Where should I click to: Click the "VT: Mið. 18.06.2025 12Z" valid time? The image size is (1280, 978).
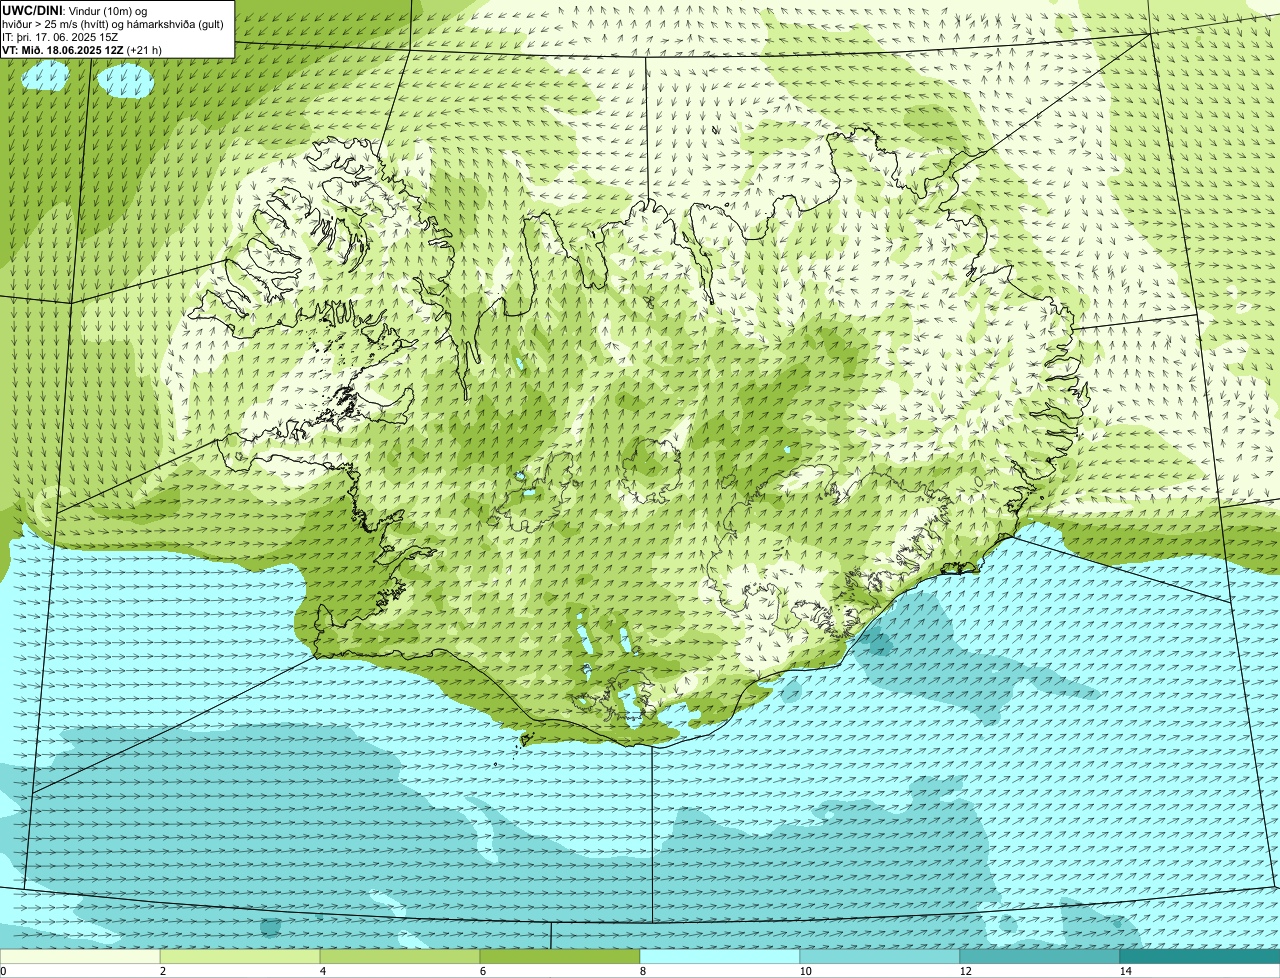pyautogui.click(x=63, y=50)
